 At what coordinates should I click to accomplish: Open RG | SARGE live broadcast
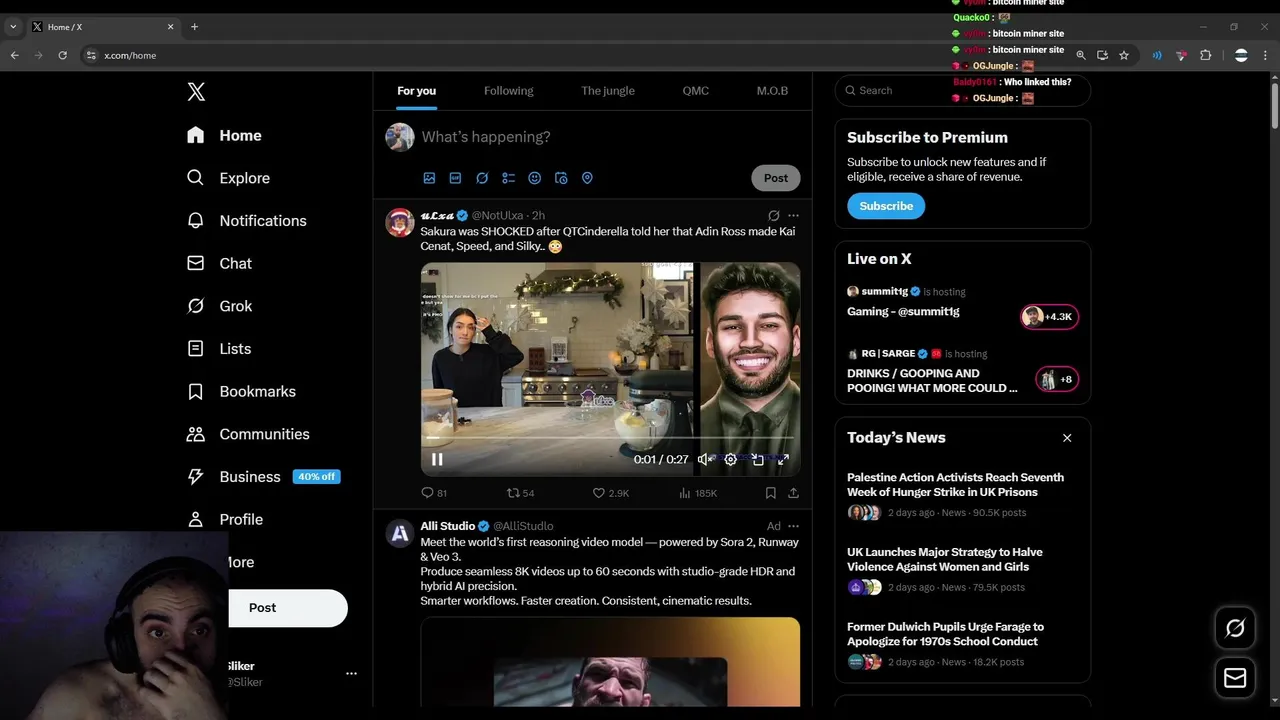(962, 371)
